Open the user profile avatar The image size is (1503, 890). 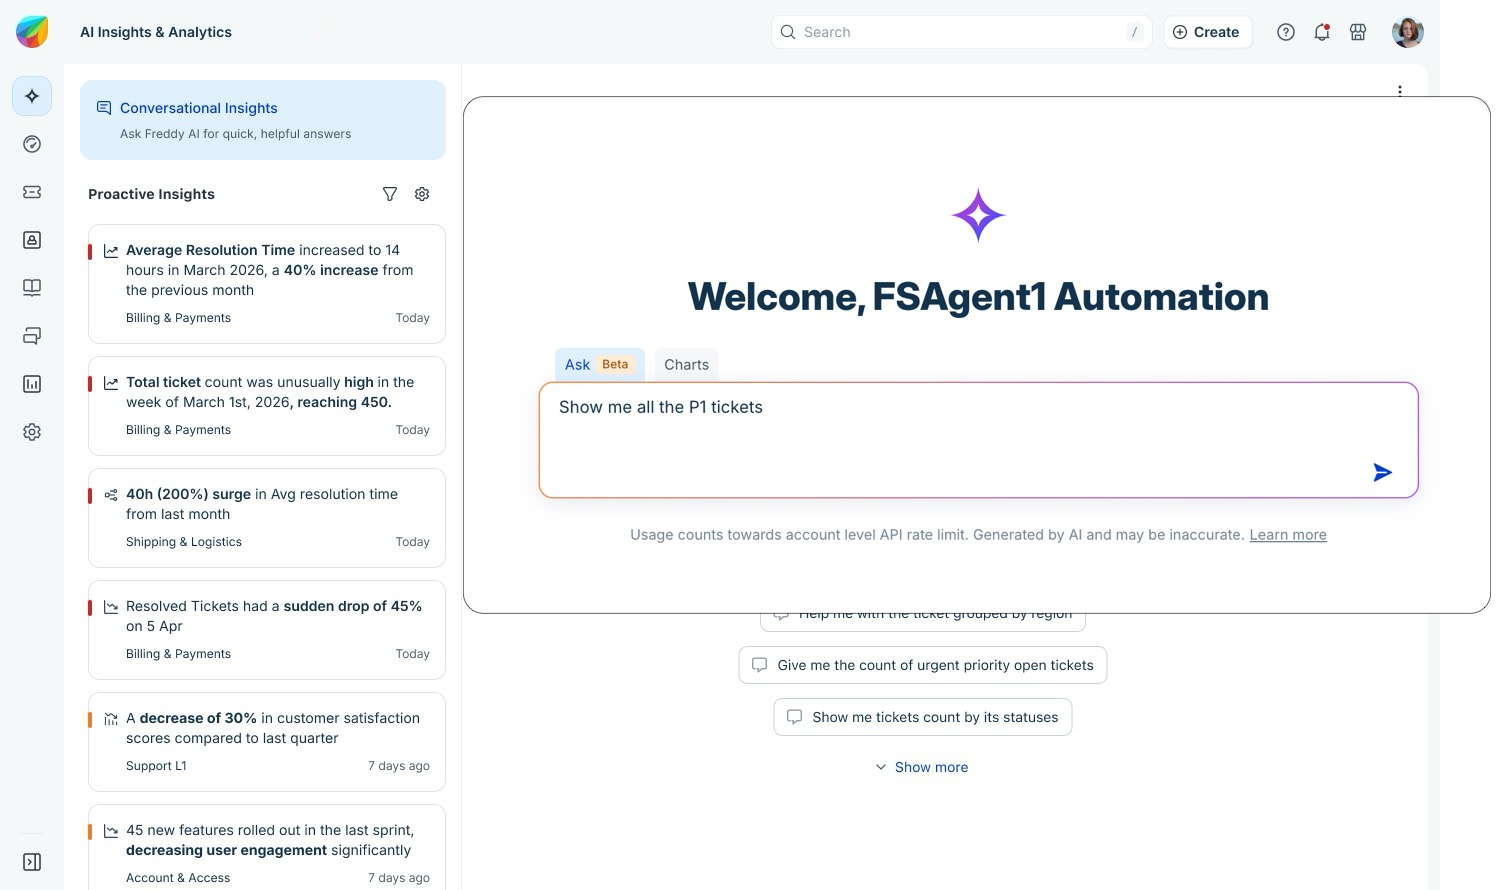(1408, 32)
